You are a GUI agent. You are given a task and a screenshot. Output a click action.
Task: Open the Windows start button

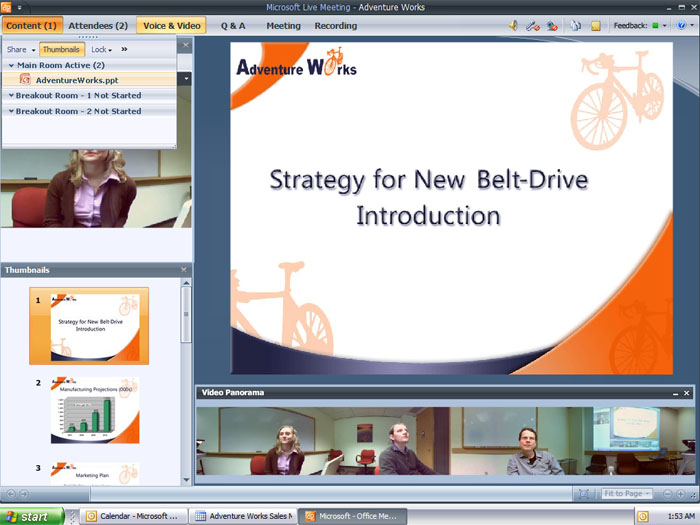[x=32, y=517]
